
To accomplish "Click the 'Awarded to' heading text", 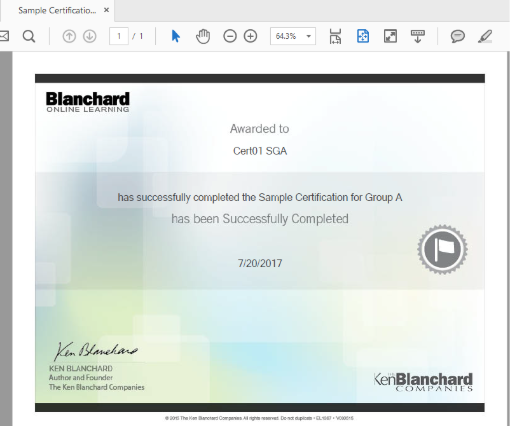I will click(x=259, y=129).
